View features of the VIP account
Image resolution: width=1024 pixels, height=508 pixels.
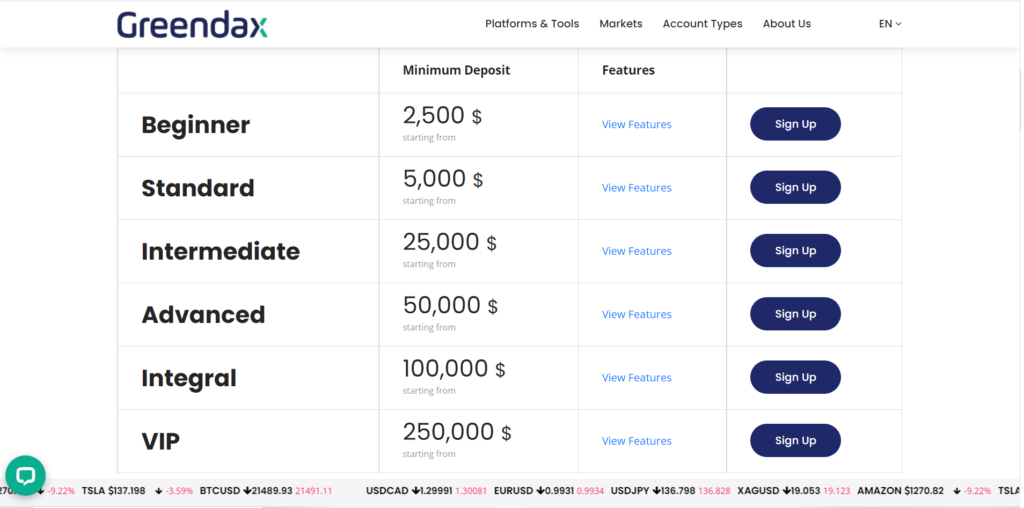[636, 441]
